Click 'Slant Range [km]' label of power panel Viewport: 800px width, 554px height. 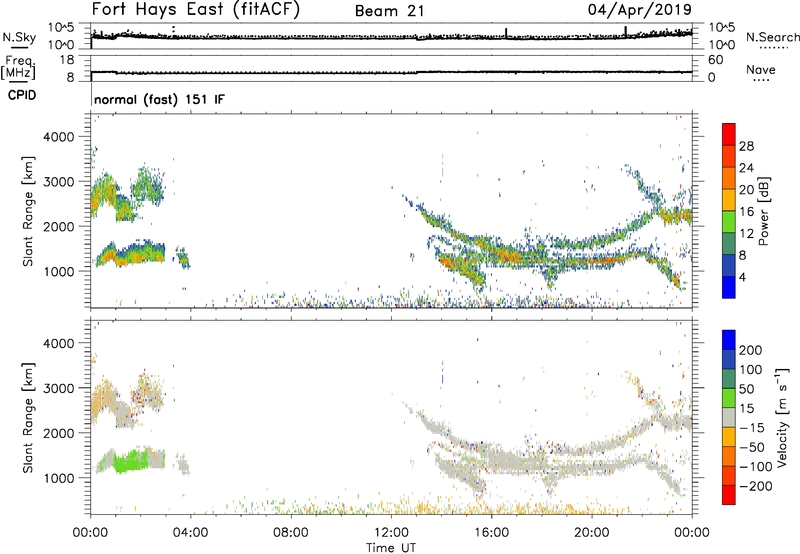(x=28, y=211)
